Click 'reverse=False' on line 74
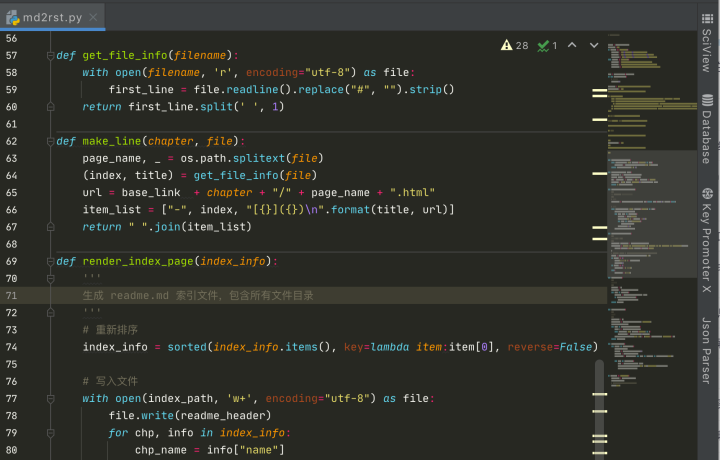The image size is (720, 460). point(550,347)
